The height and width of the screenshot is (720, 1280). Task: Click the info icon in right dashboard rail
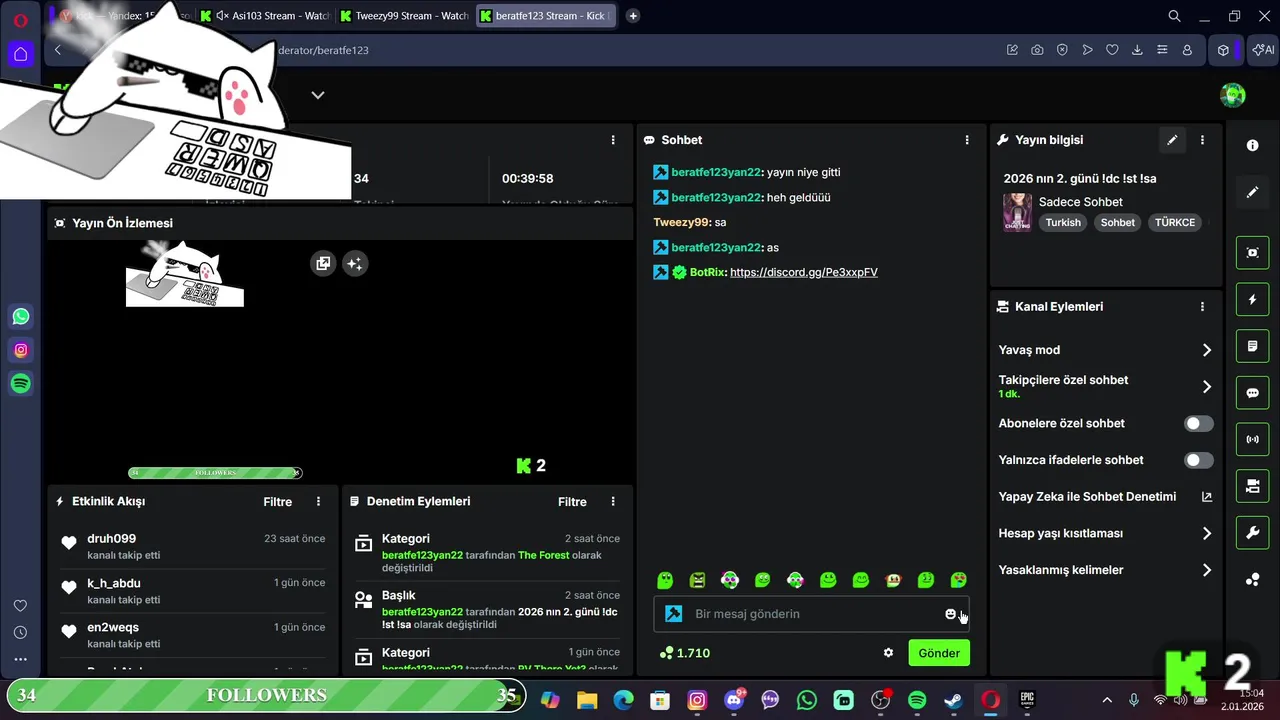1253,145
